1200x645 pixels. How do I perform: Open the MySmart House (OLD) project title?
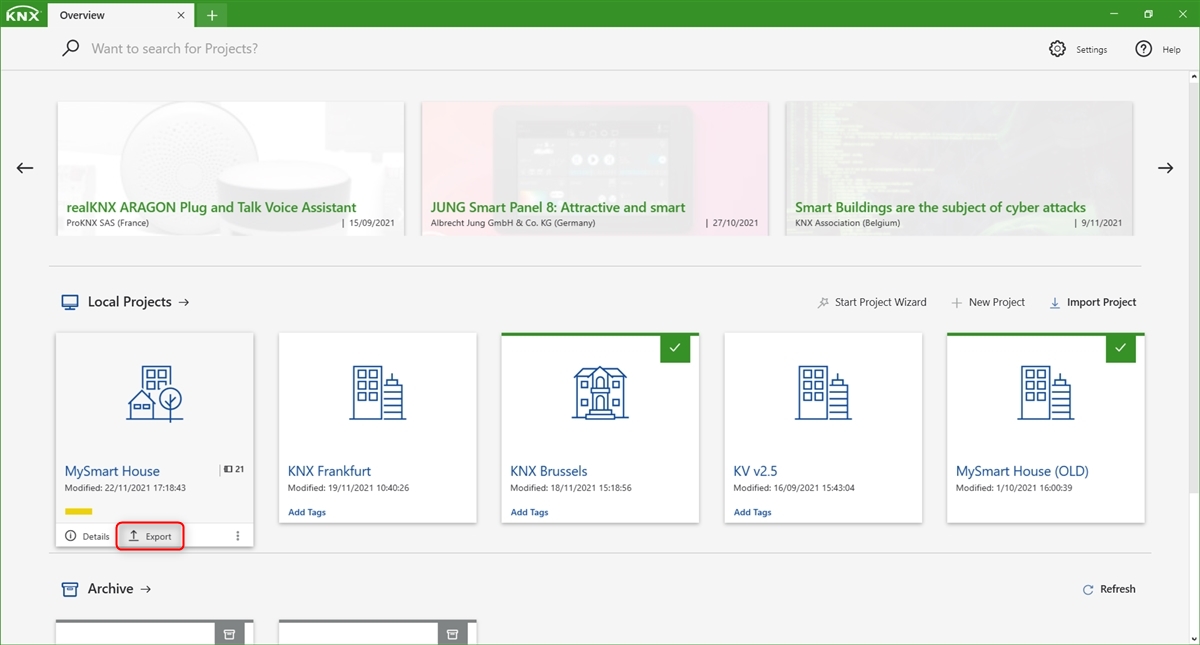click(1022, 471)
